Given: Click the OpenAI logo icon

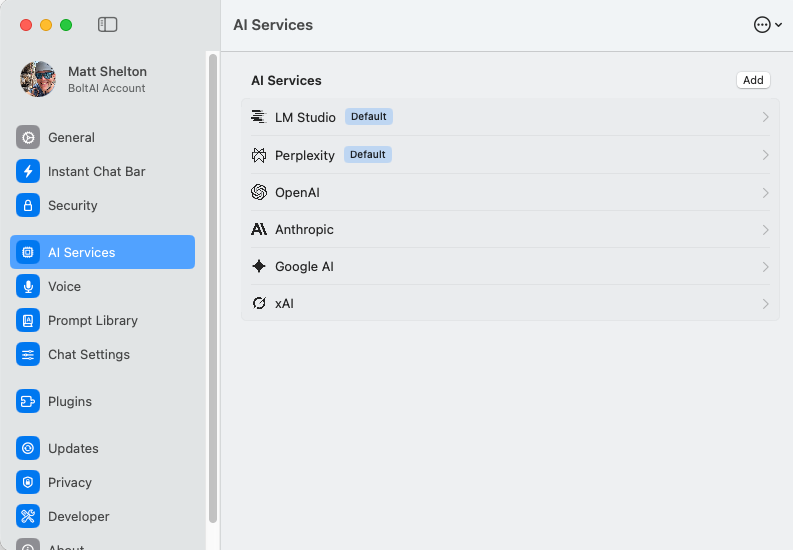Looking at the screenshot, I should [x=258, y=192].
